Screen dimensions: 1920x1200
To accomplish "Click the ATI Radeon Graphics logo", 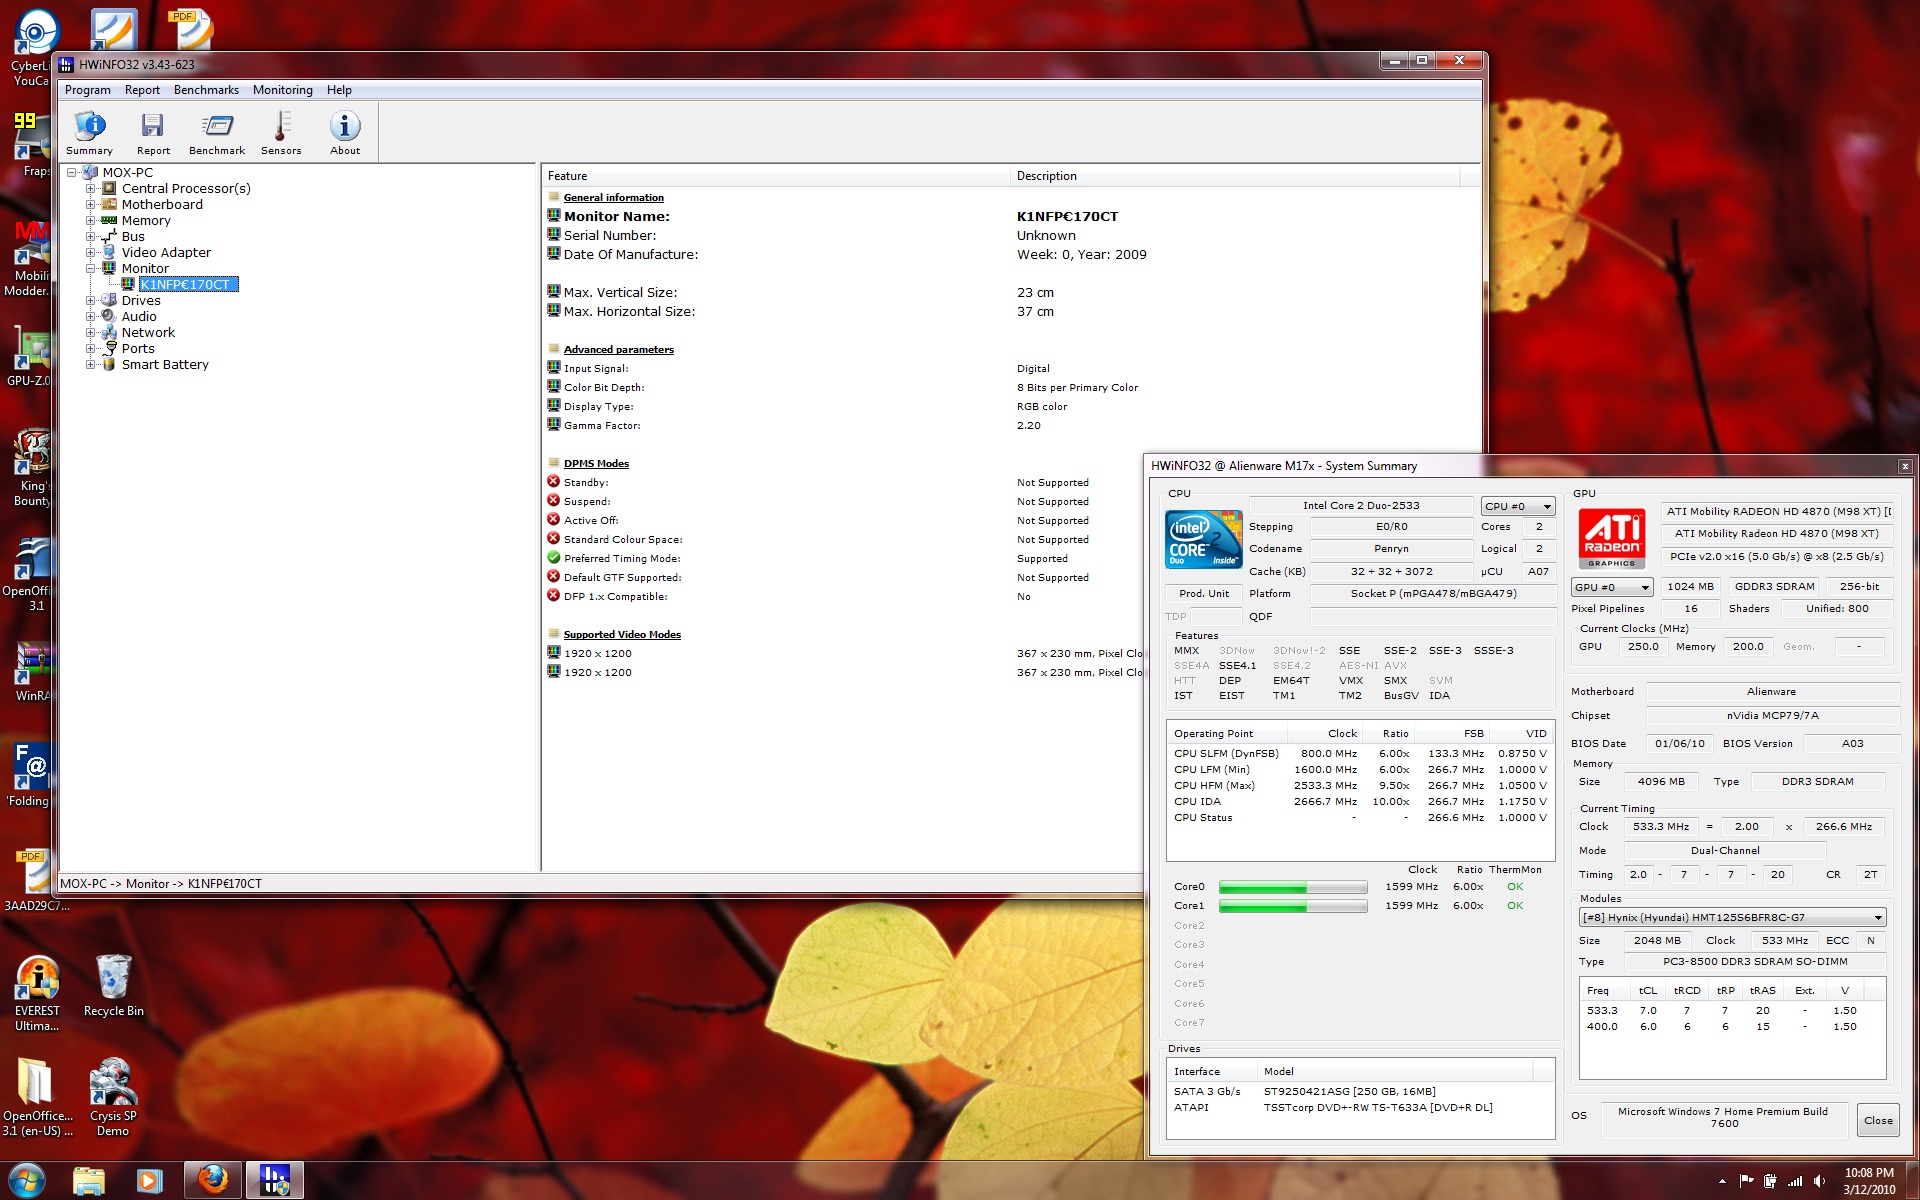I will point(1612,538).
